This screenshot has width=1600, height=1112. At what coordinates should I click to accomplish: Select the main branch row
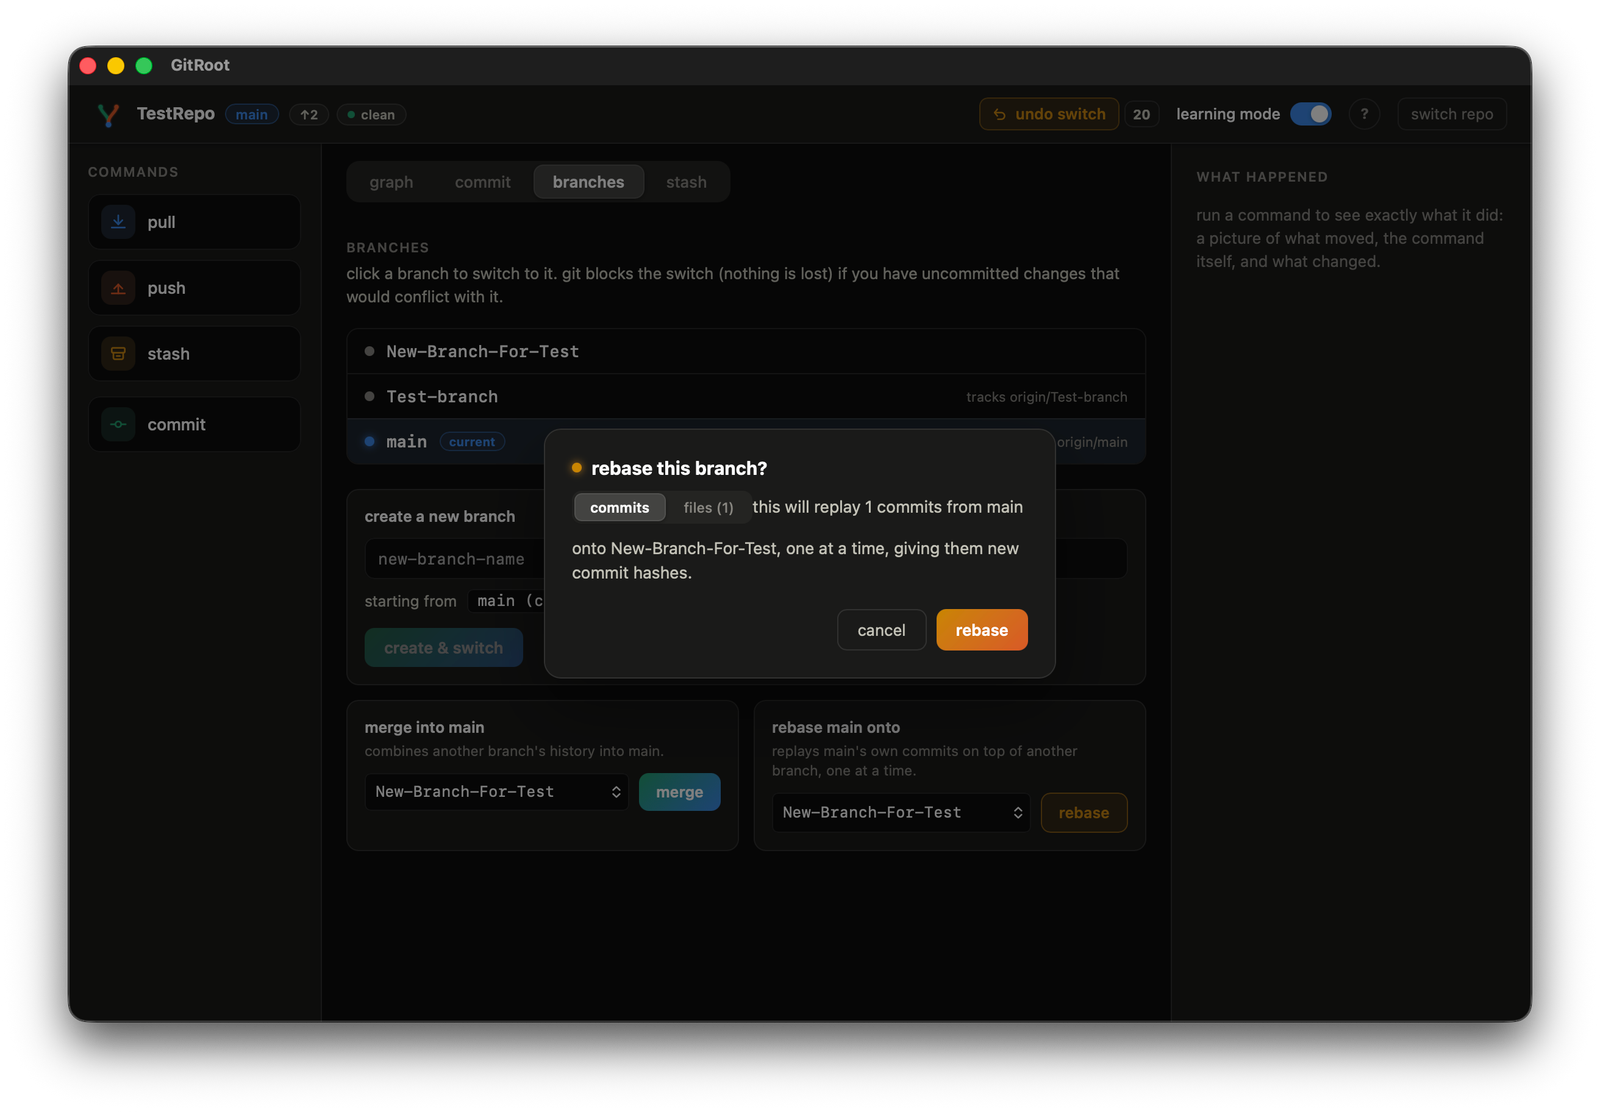[x=746, y=442]
